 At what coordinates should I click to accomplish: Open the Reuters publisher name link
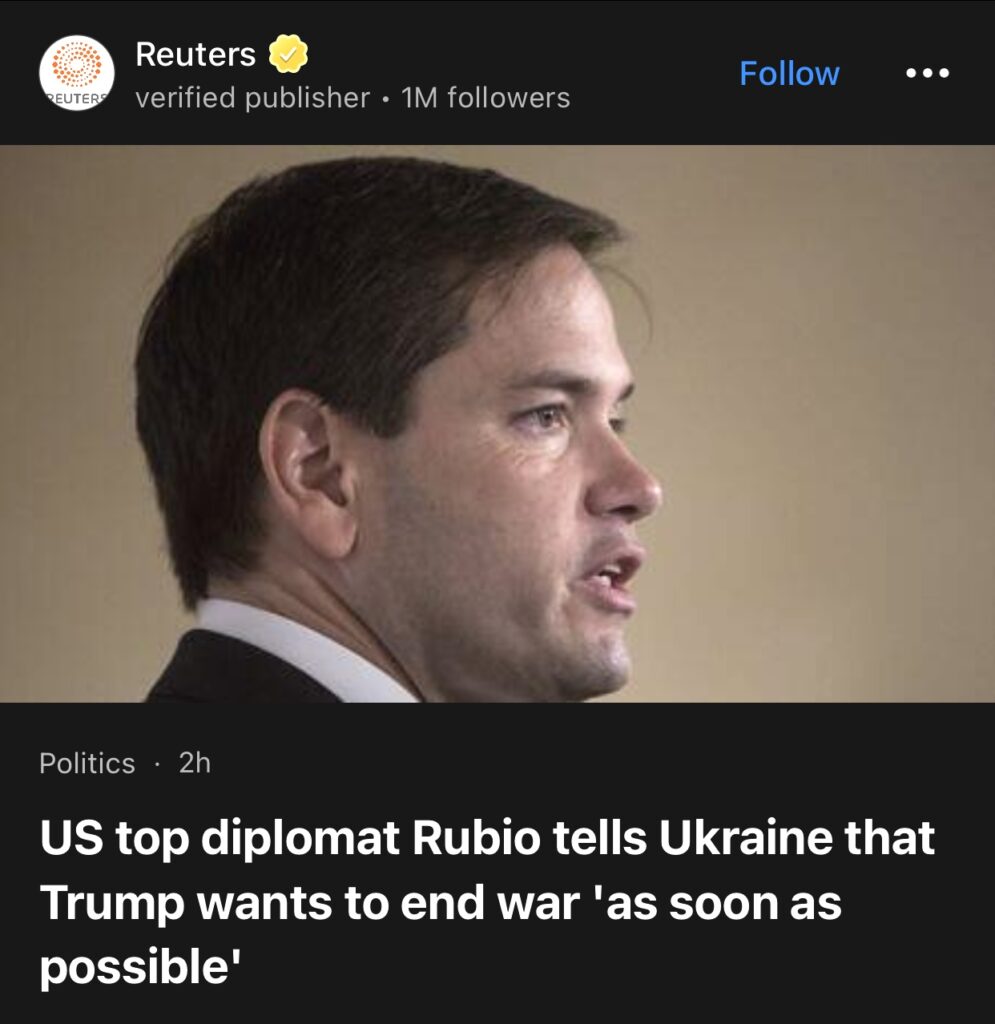[195, 54]
